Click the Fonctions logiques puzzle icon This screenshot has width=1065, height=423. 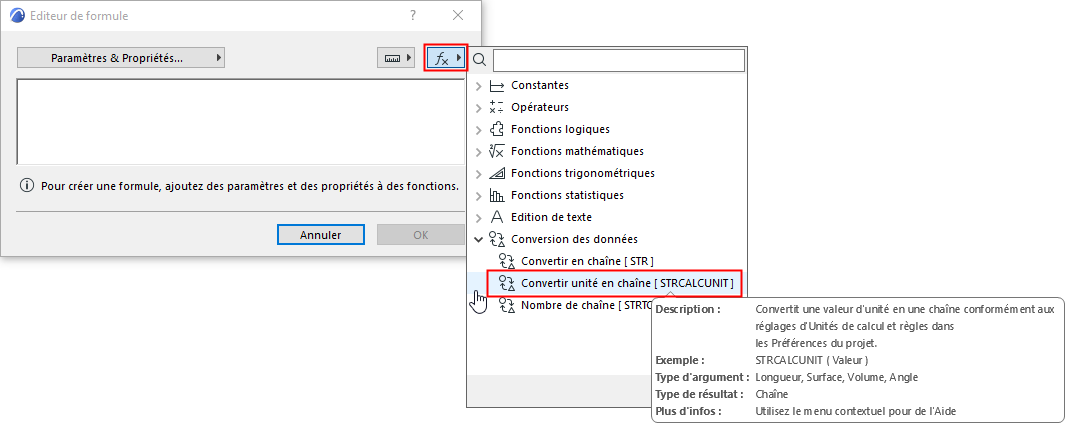[x=497, y=130]
